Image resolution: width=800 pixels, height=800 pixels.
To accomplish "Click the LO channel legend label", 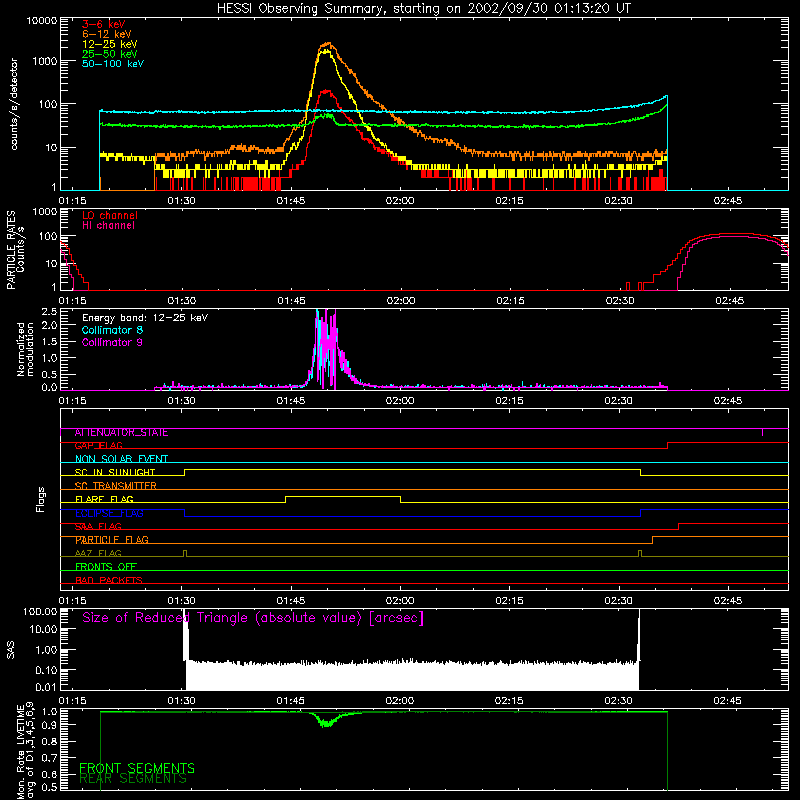I will point(110,215).
